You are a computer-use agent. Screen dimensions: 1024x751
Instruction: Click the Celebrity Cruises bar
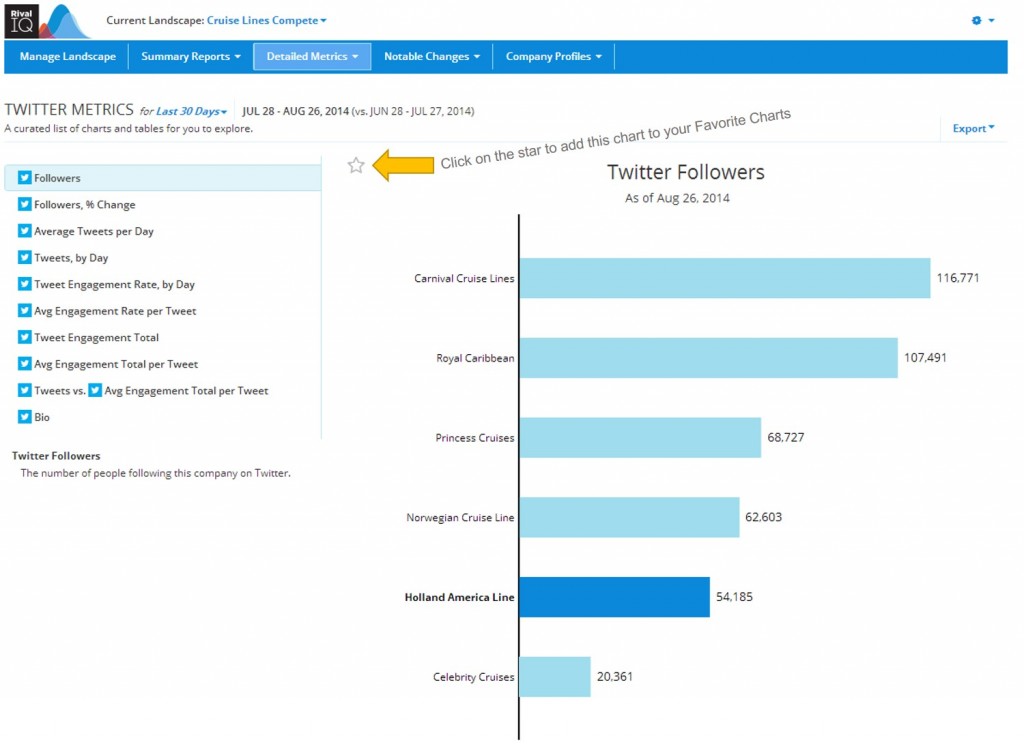click(x=555, y=677)
